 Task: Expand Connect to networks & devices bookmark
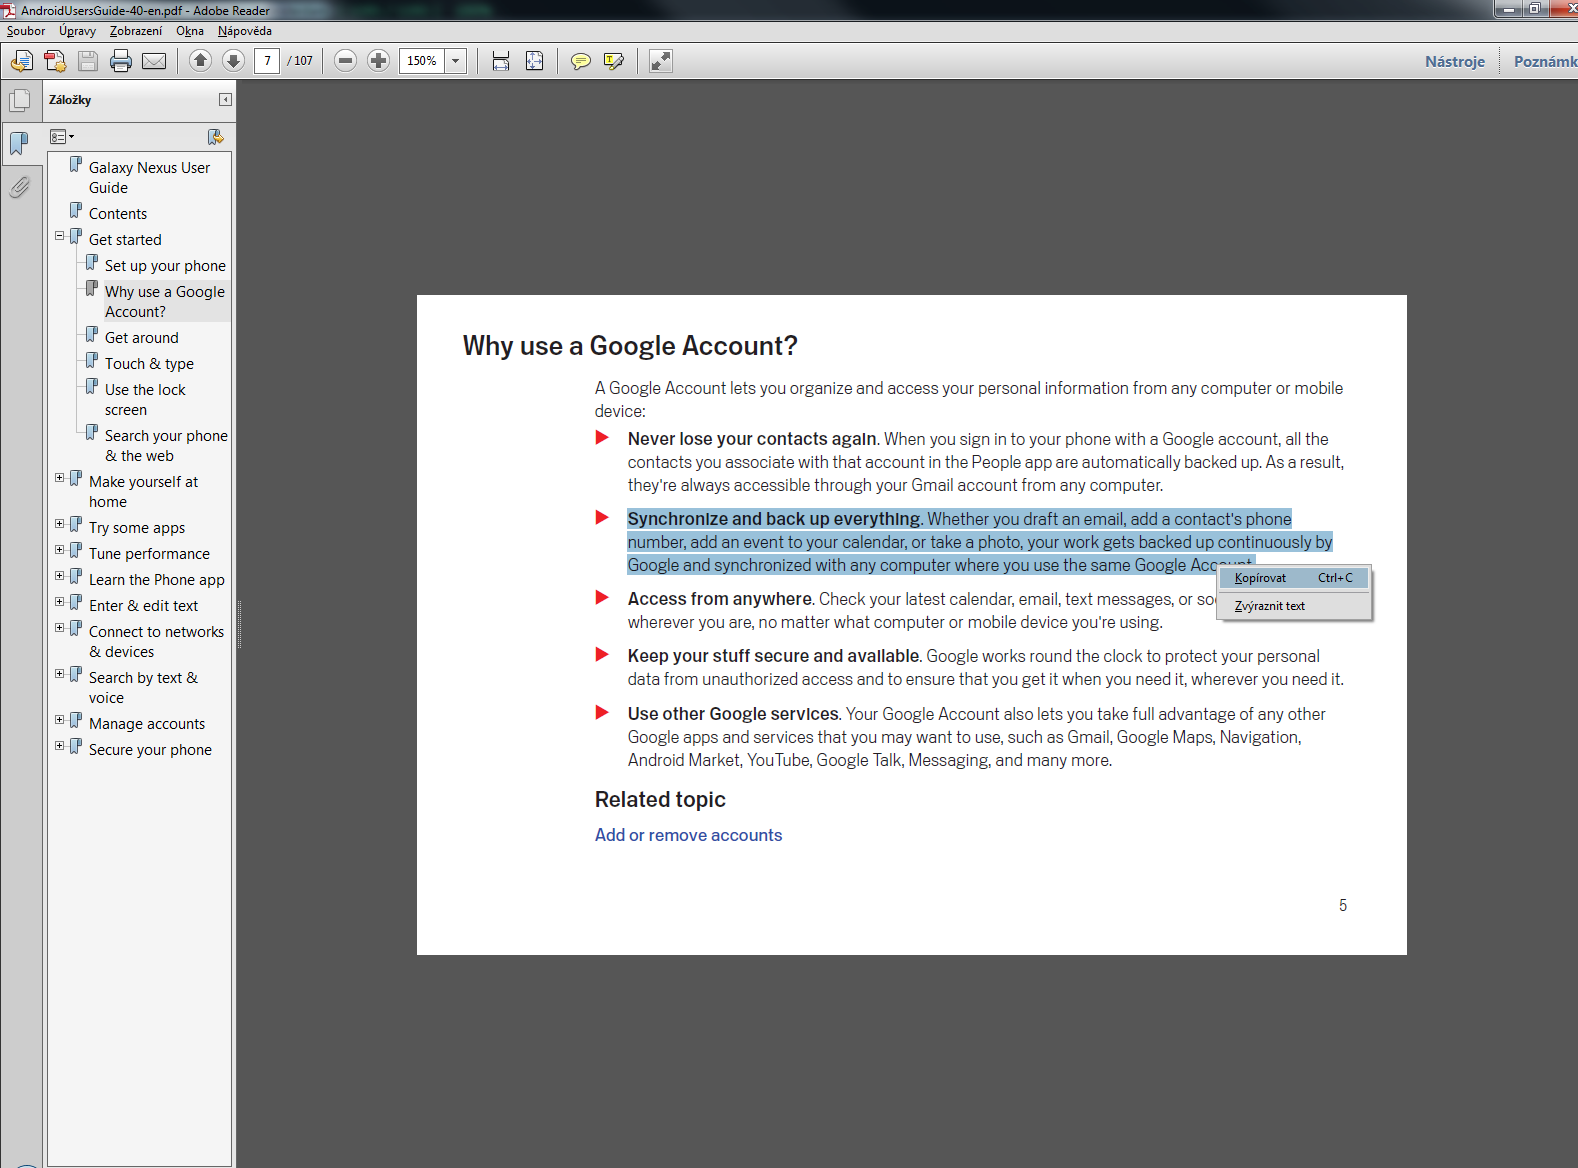click(x=59, y=628)
